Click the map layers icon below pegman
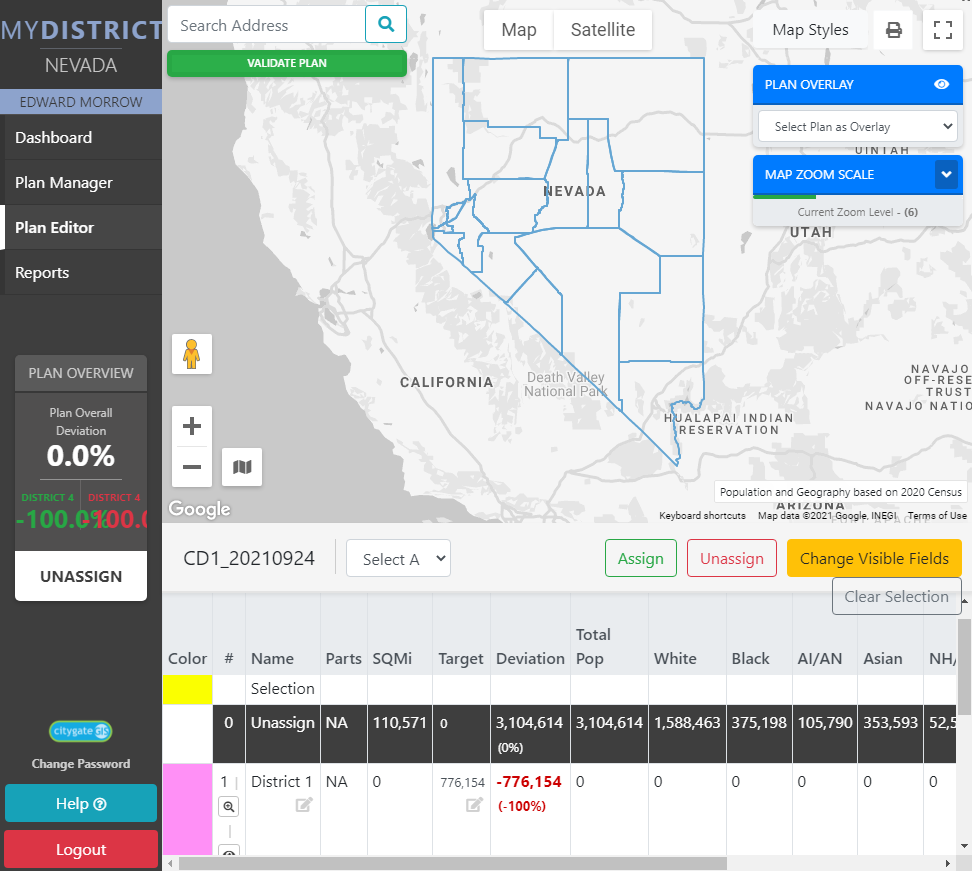The width and height of the screenshot is (972, 871). 242,467
